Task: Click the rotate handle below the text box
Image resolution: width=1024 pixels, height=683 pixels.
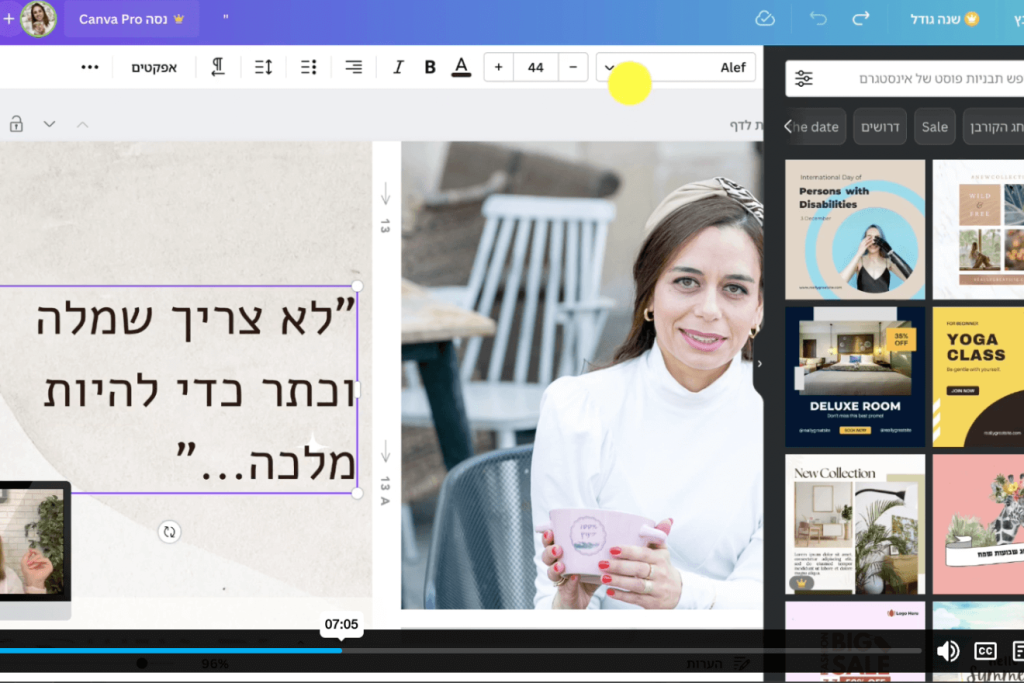Action: 169,532
